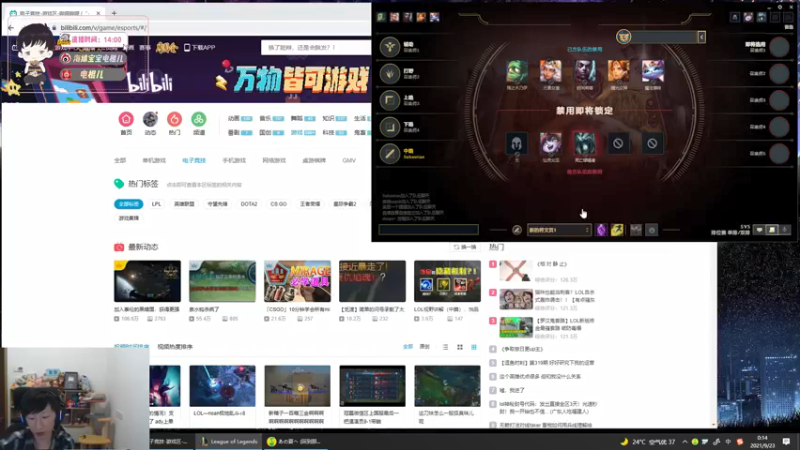
Task: Click the edit rune page pencil icon
Action: tap(517, 230)
